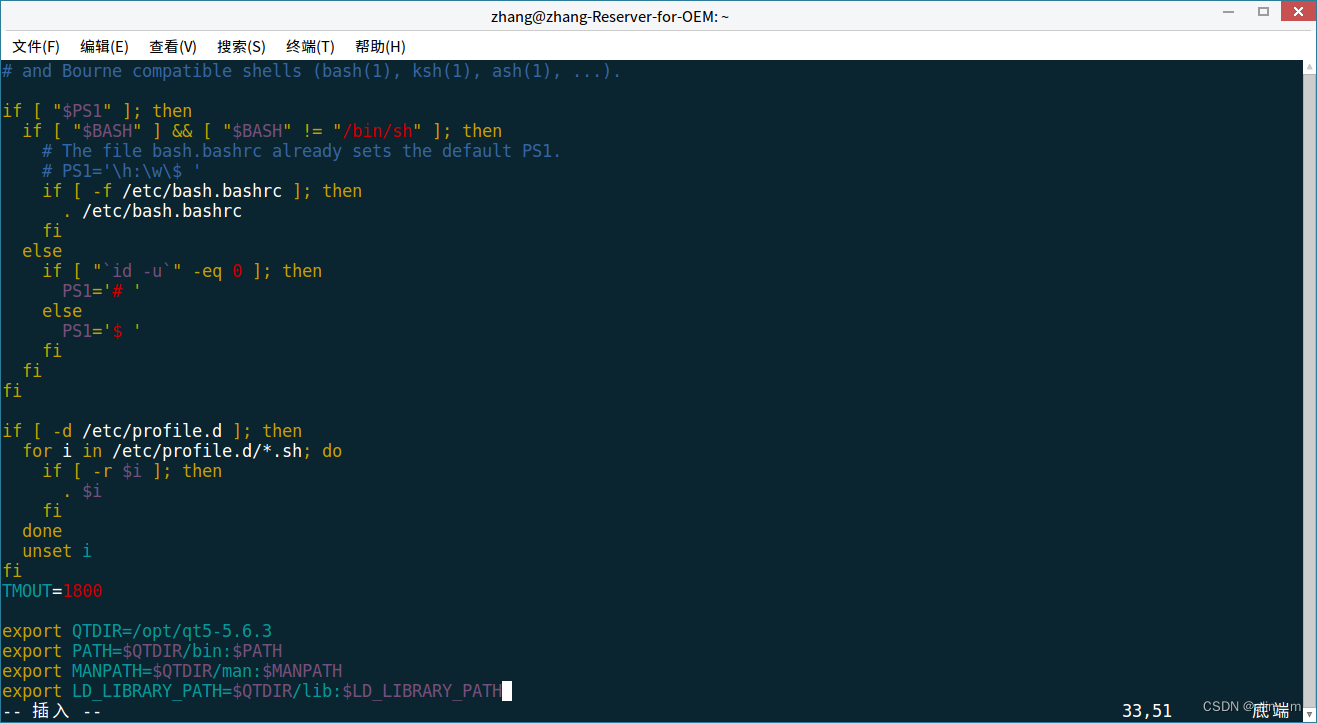Click the 'unset i' line
Image resolution: width=1317 pixels, height=723 pixels.
point(57,551)
